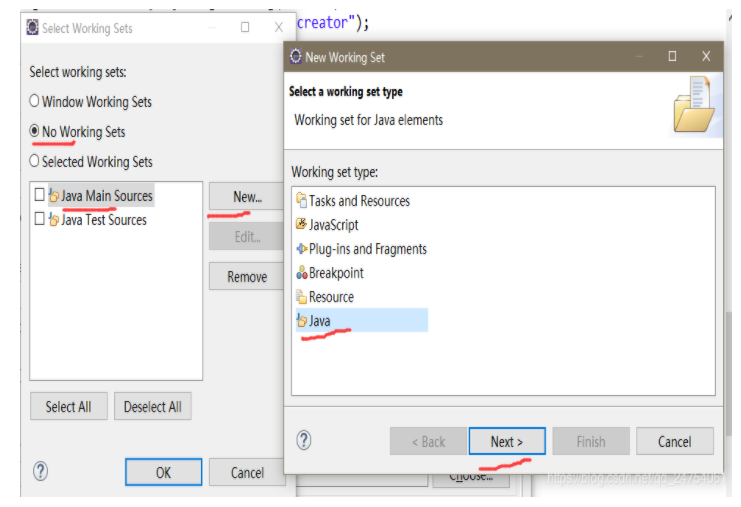Select the JavaScript working set type

pos(334,225)
